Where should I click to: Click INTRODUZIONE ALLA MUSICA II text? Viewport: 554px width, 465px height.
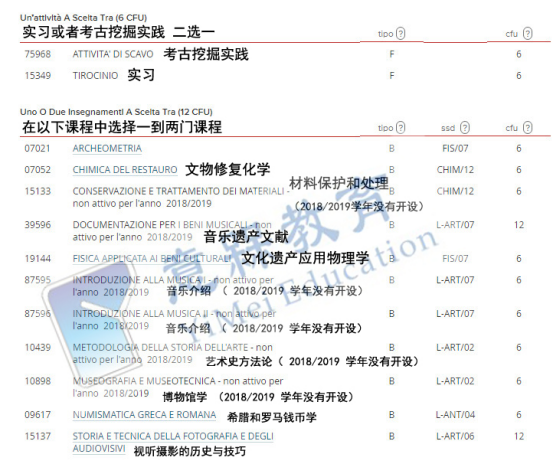pos(140,313)
